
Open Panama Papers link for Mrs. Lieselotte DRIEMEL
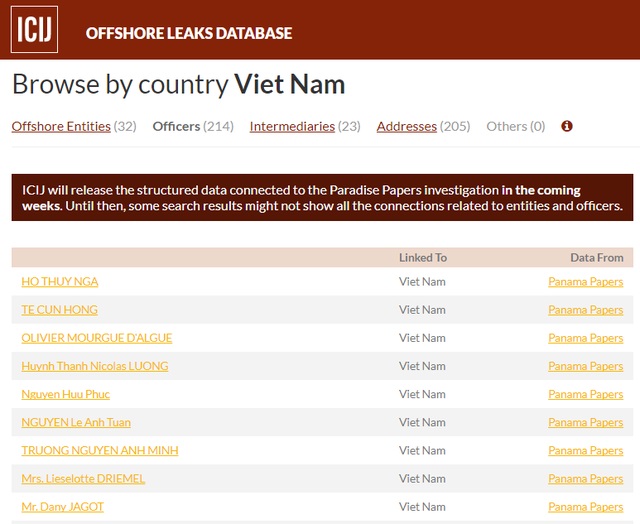[586, 479]
